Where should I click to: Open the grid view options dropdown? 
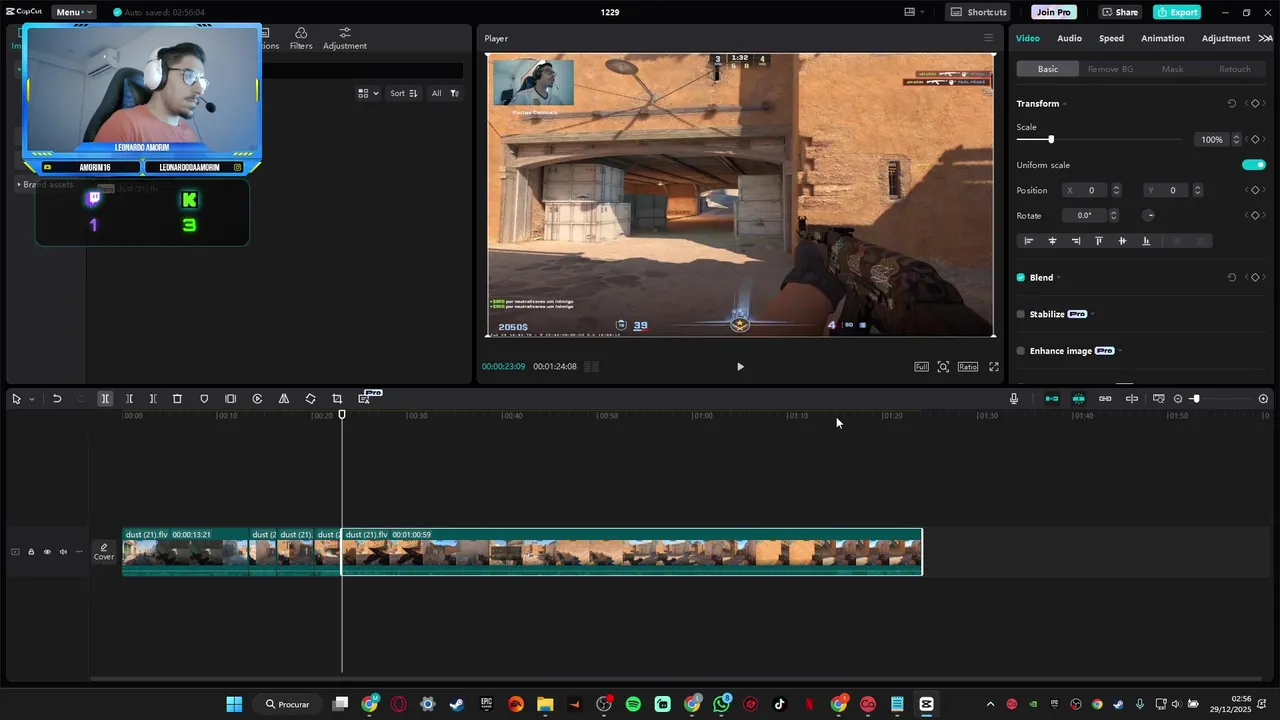pos(368,93)
